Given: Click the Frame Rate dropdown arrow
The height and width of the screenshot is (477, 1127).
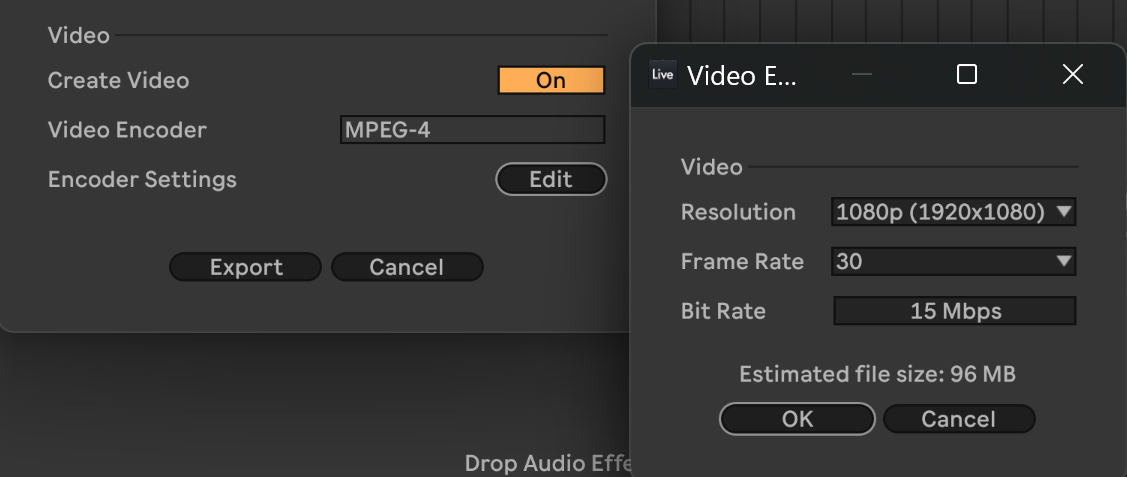Looking at the screenshot, I should tap(1064, 261).
